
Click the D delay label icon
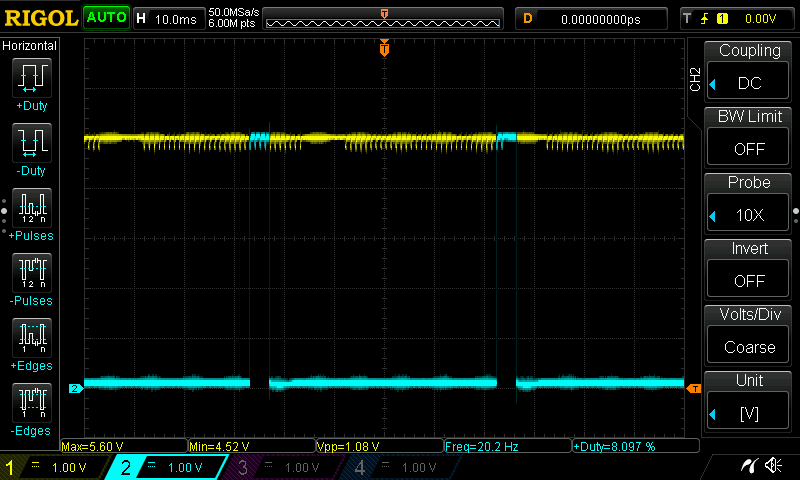528,19
